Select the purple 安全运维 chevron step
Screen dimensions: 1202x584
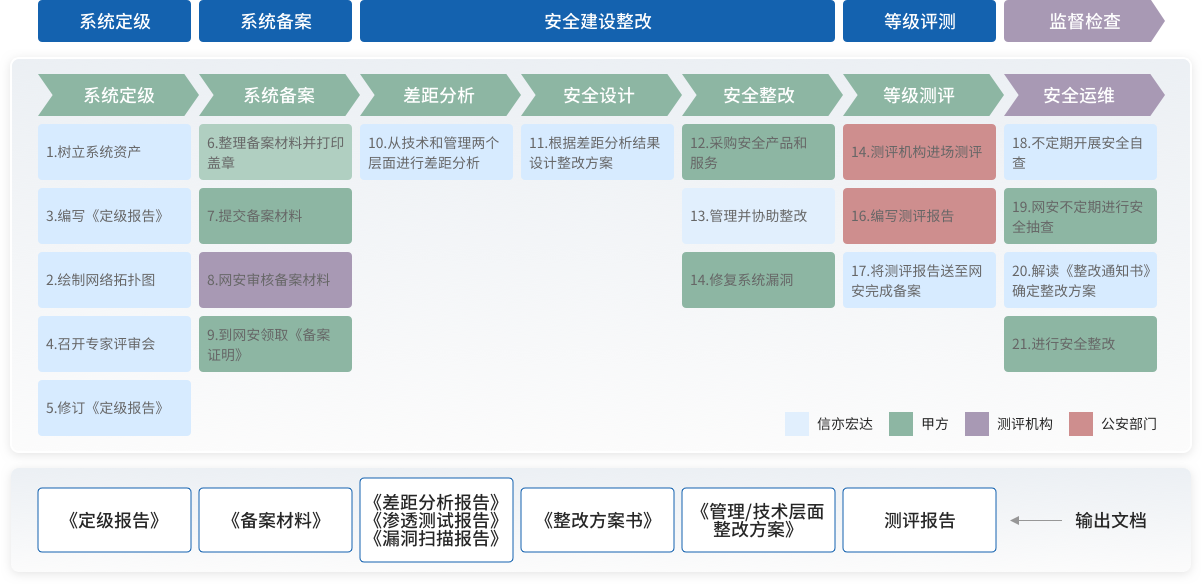(1080, 96)
